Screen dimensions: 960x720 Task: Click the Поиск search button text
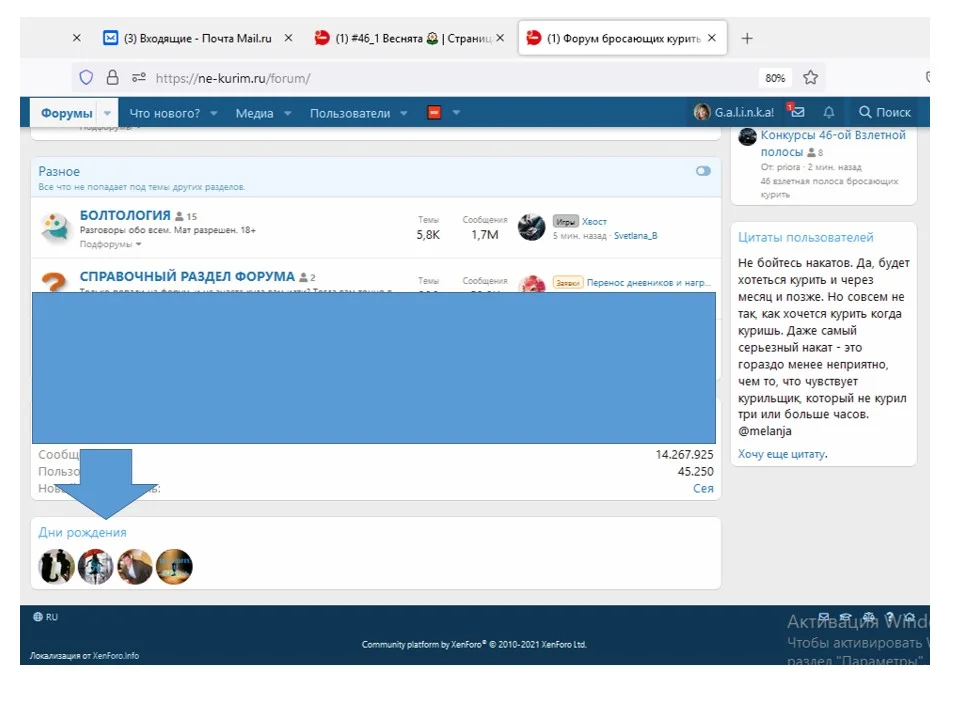point(893,113)
